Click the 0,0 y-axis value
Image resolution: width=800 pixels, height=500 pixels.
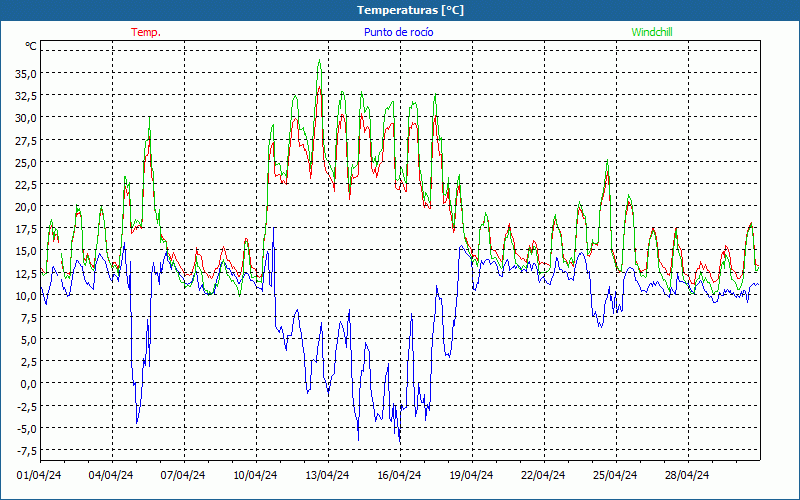click(28, 384)
